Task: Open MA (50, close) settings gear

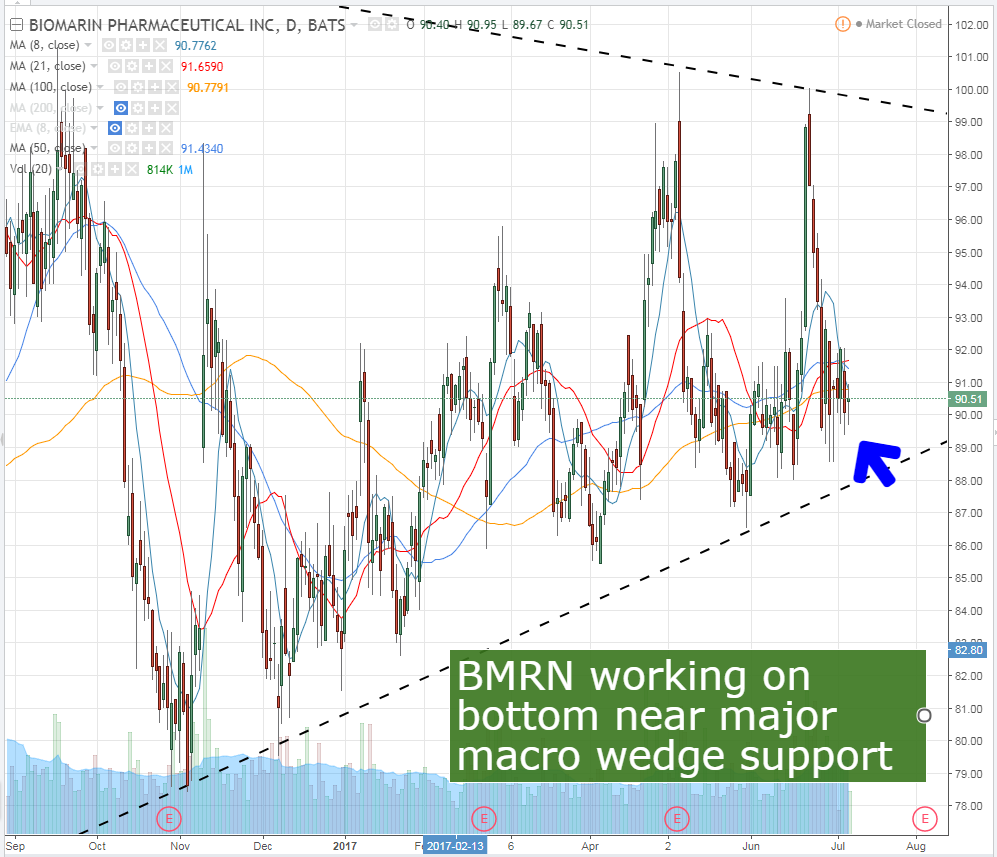Action: 132,148
